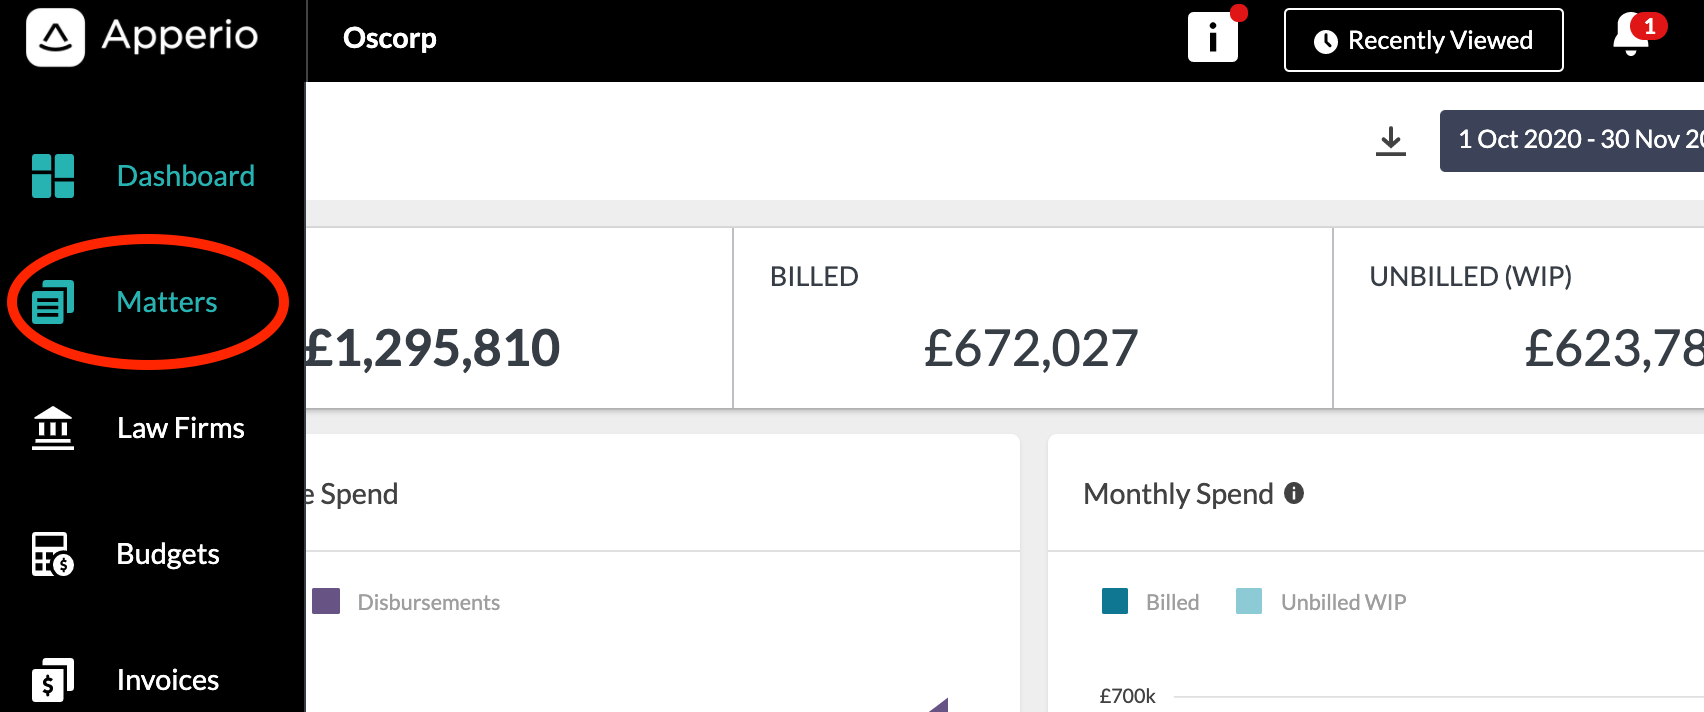Click the Invoices dollar icon
This screenshot has width=1704, height=712.
53,680
